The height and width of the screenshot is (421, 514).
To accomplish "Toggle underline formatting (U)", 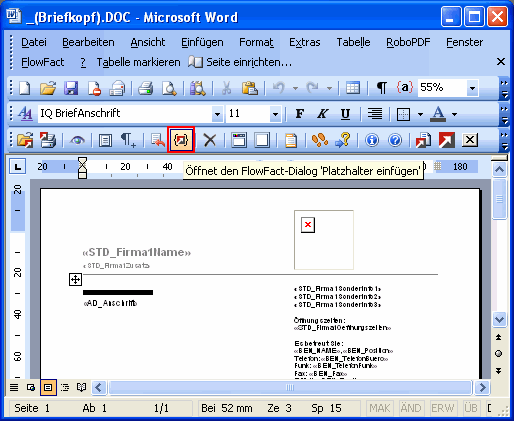I will point(345,114).
